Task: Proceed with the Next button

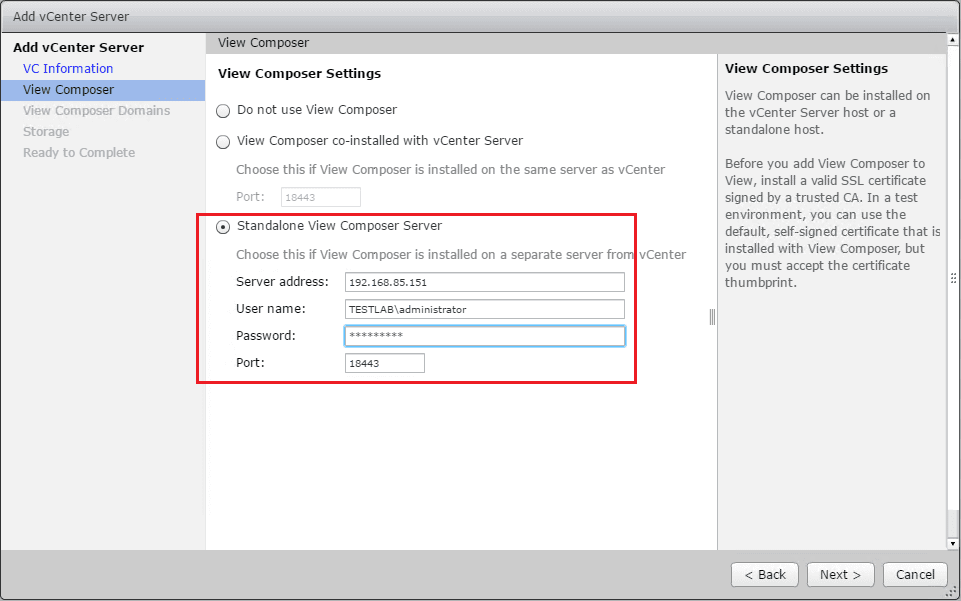Action: click(841, 575)
